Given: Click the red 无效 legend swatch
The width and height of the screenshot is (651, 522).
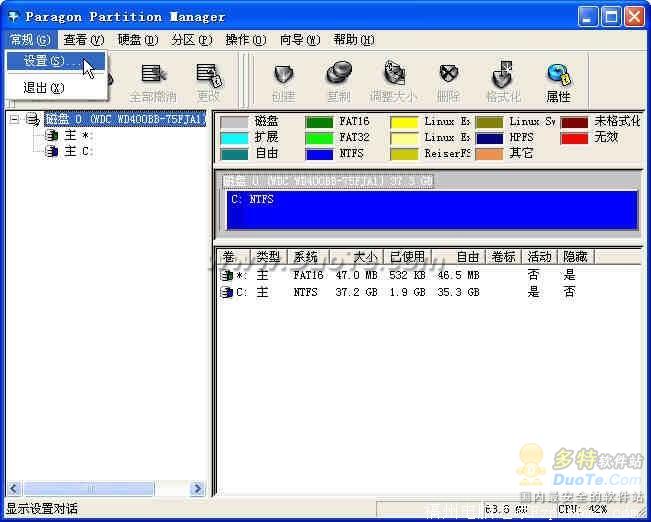Looking at the screenshot, I should point(574,138).
